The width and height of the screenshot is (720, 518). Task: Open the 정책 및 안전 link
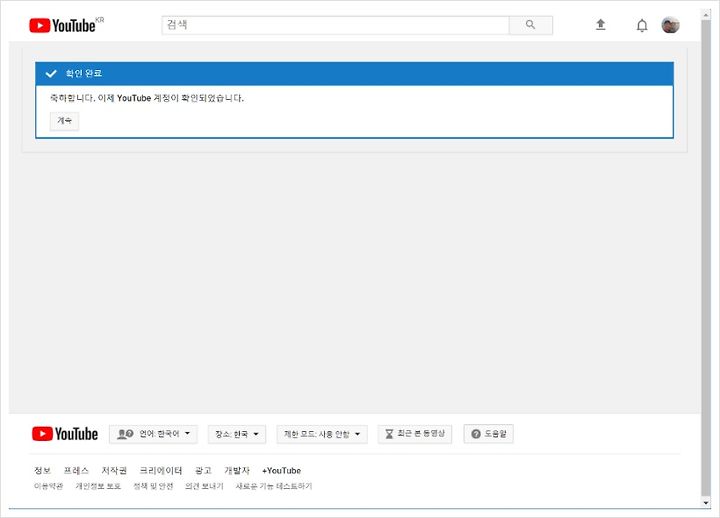(x=153, y=486)
